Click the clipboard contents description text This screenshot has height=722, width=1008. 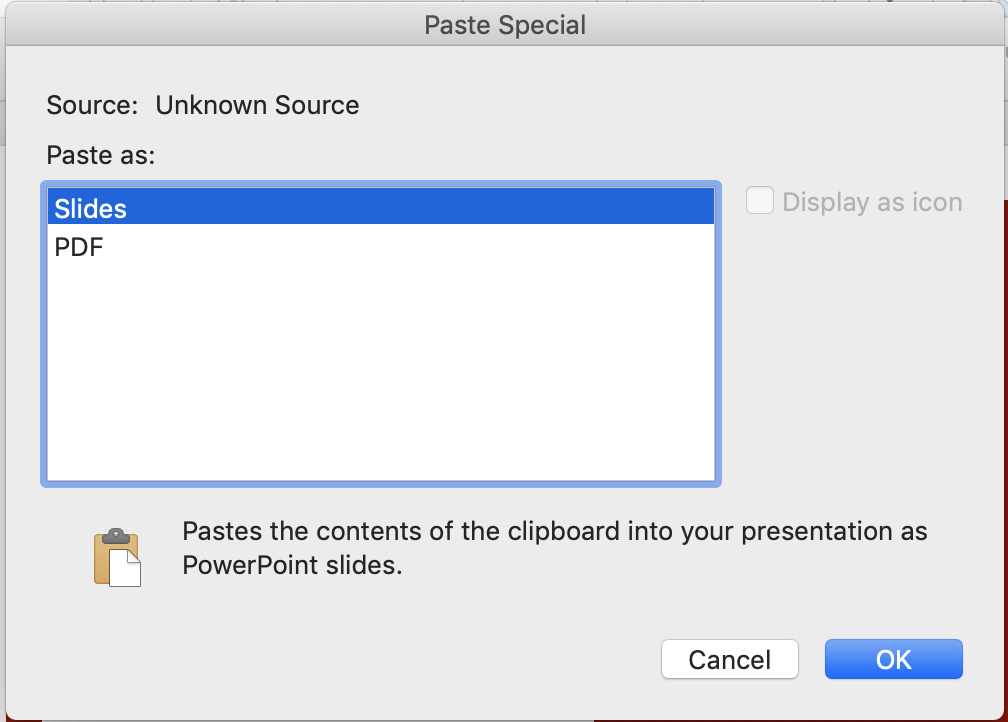(x=555, y=531)
